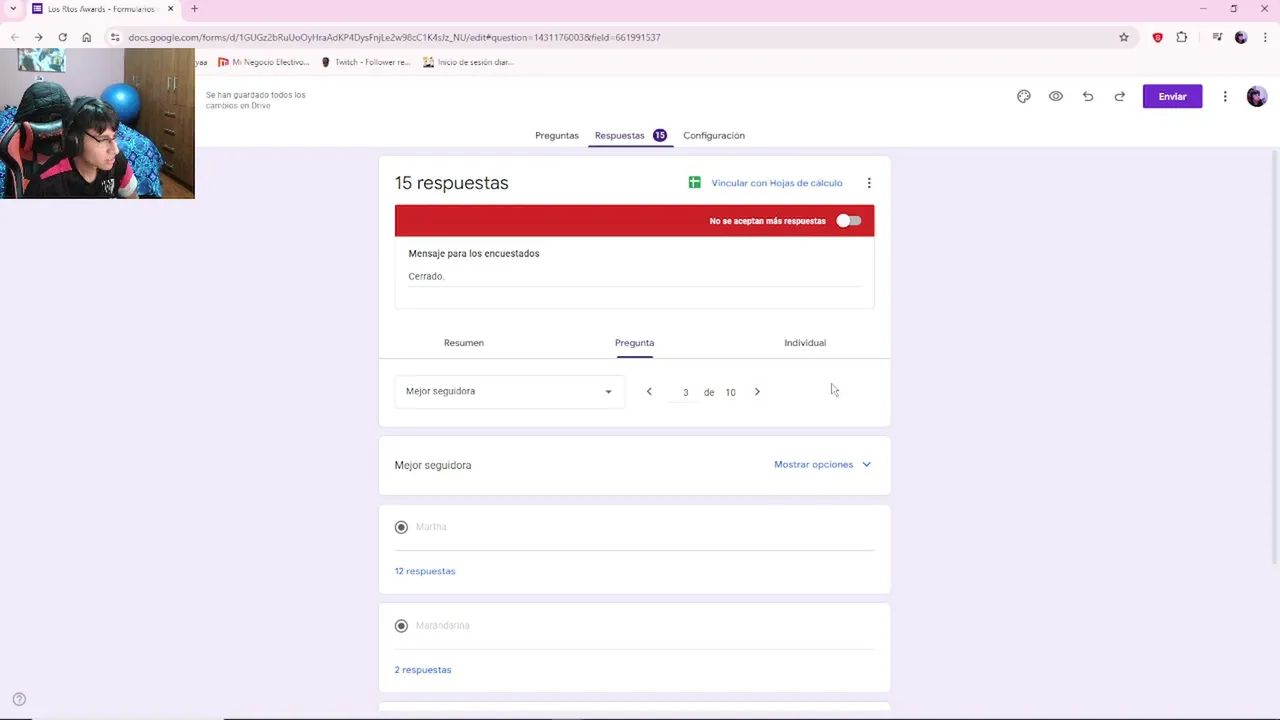The width and height of the screenshot is (1280, 720).
Task: View site information icon in address bar
Action: point(115,37)
